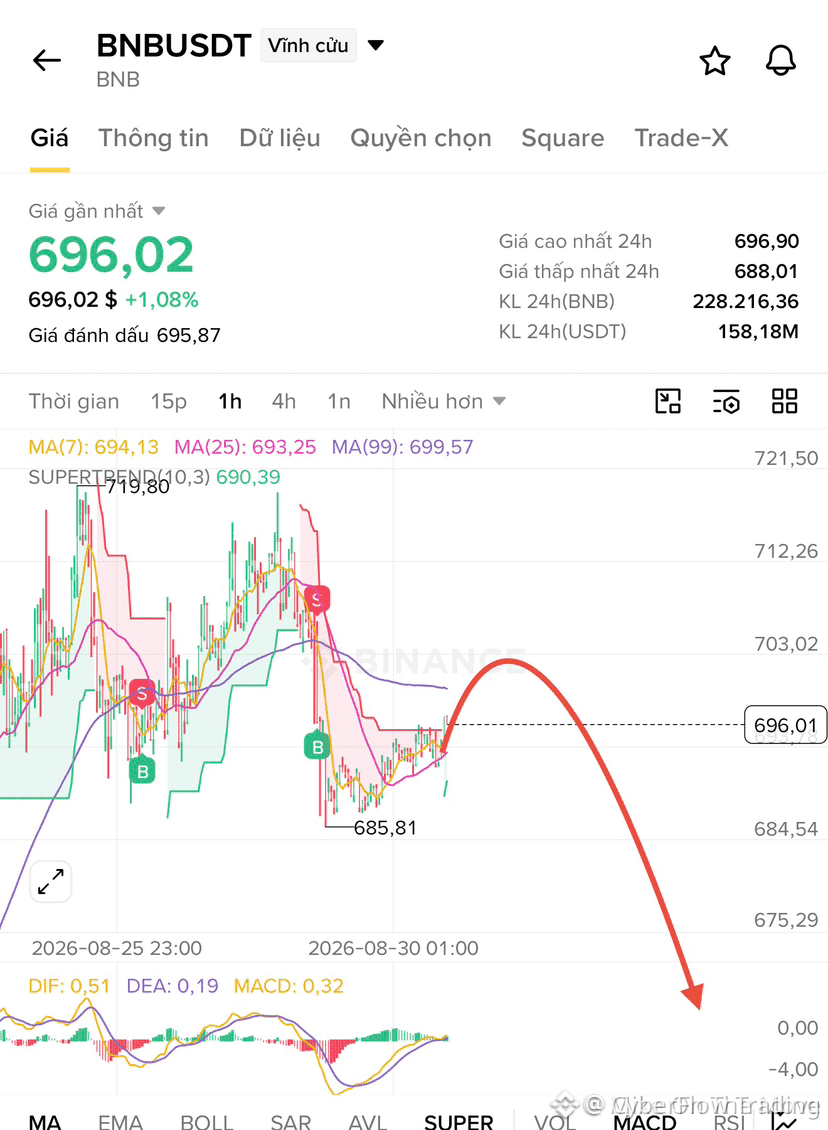
Task: Switch to Thông tin tab
Action: [153, 138]
